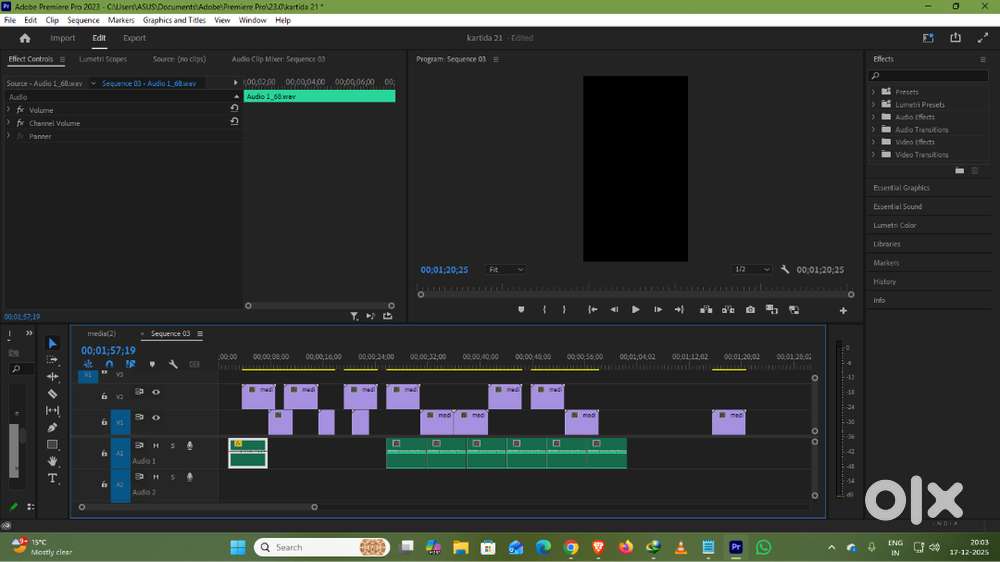
Task: Go to the Home screen icon
Action: tap(25, 38)
